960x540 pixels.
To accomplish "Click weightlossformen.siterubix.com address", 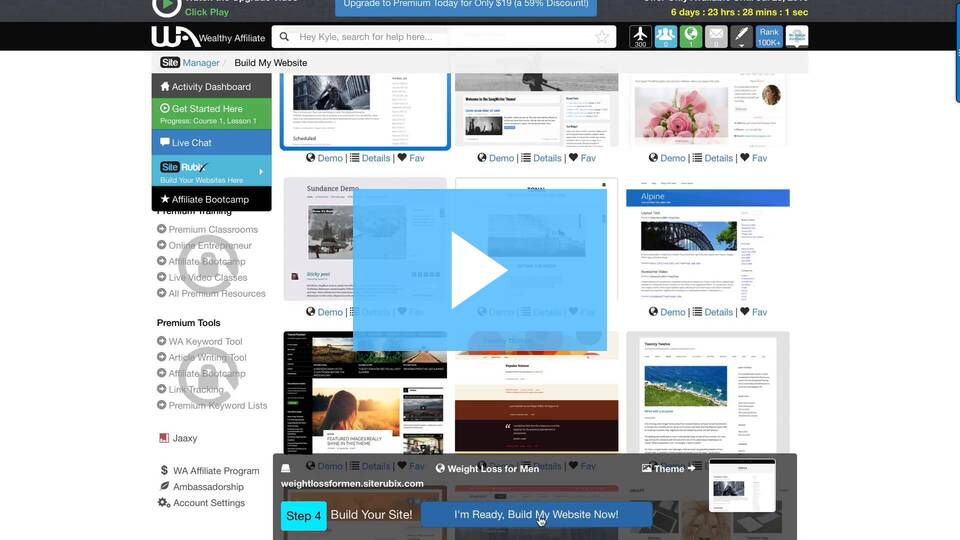I will click(x=352, y=483).
